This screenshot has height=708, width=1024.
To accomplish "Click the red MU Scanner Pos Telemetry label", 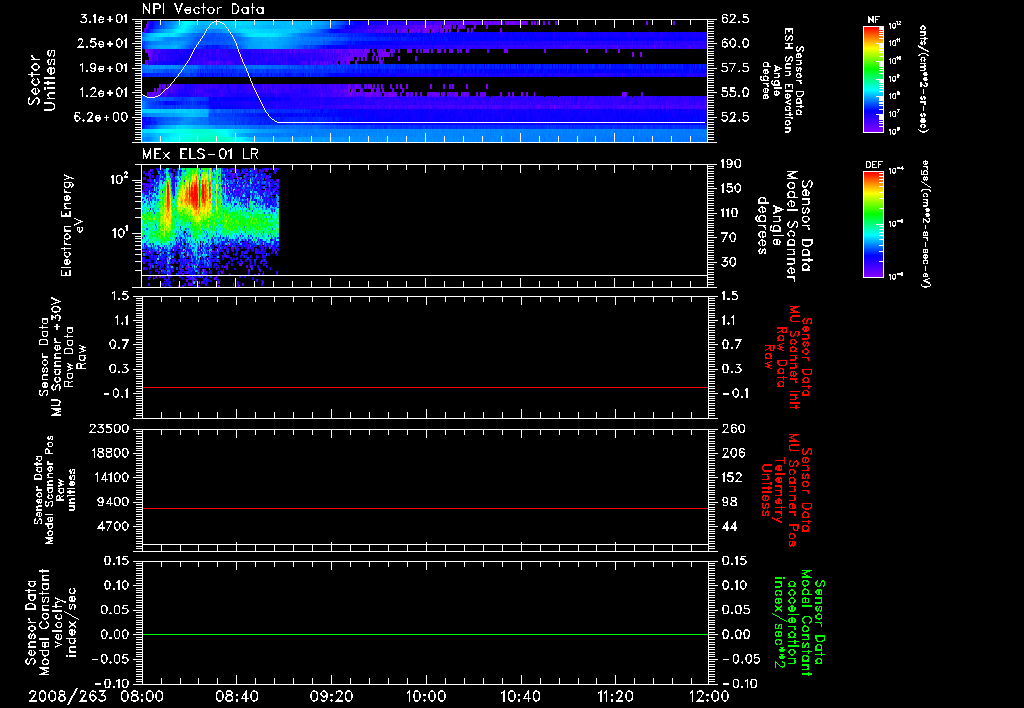I will pos(786,489).
